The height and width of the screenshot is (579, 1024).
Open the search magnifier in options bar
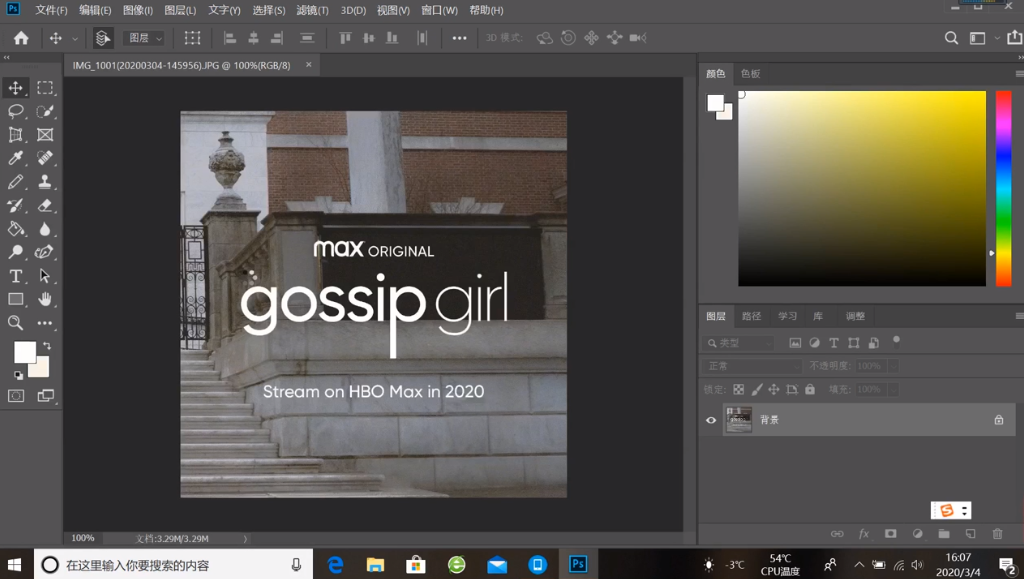952,38
